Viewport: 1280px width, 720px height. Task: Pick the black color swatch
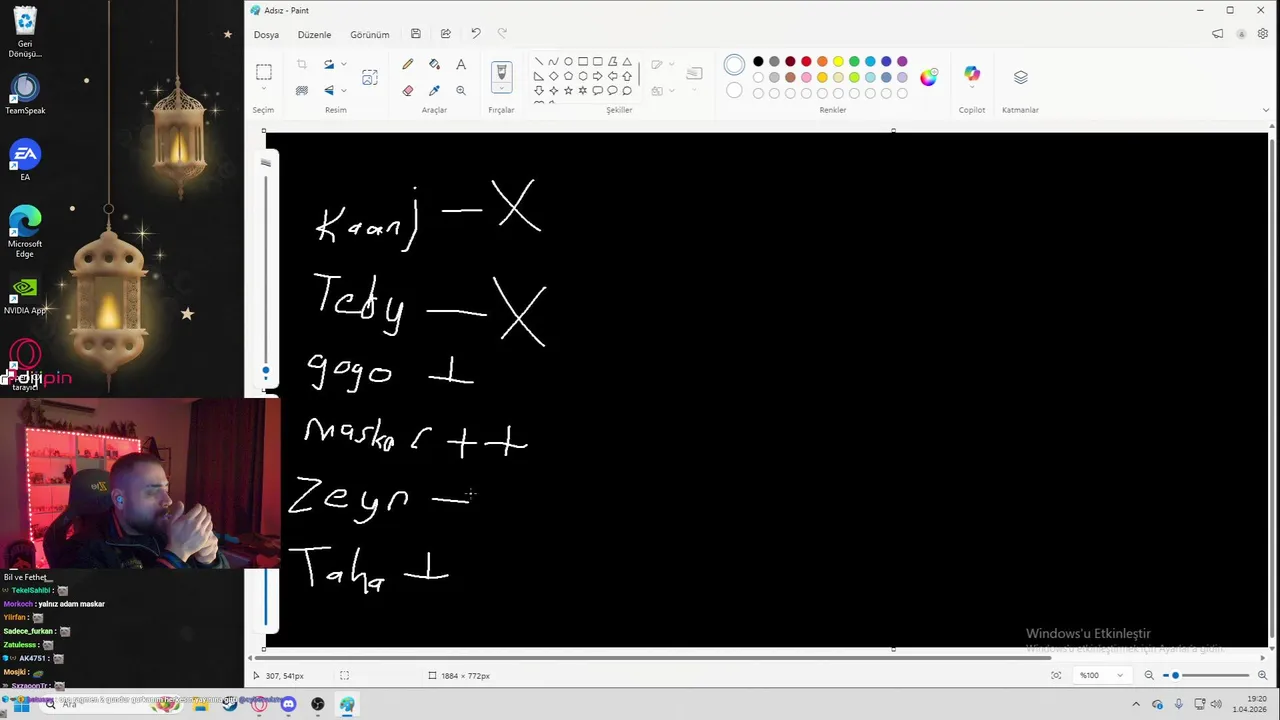tap(758, 61)
